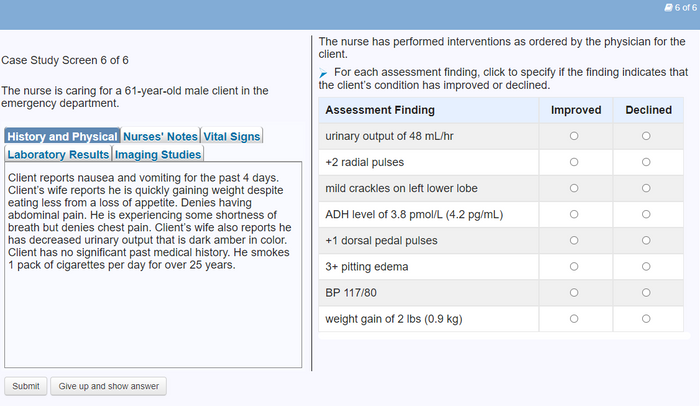Click the page counter icon at top right

(x=668, y=7)
